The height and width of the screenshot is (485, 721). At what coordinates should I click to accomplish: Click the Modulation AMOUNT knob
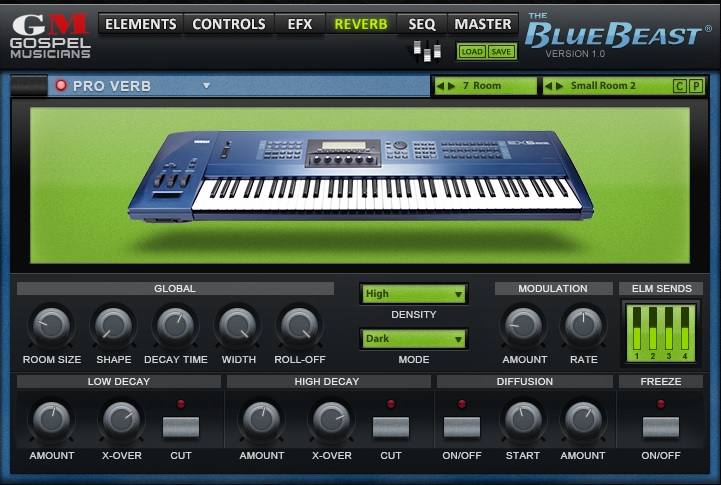(523, 325)
